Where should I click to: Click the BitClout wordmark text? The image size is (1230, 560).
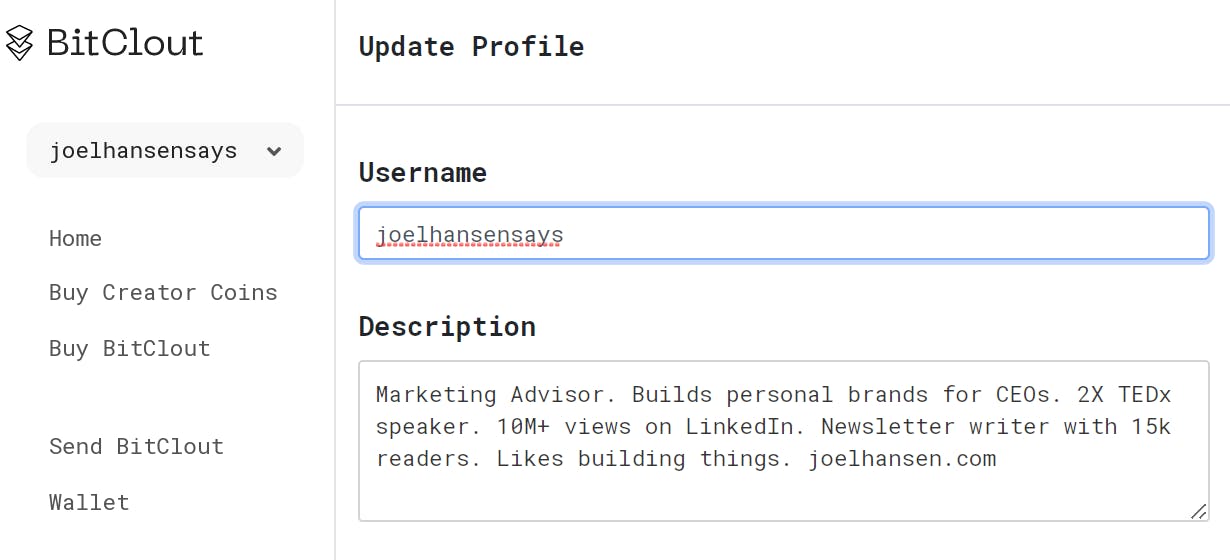pyautogui.click(x=125, y=42)
